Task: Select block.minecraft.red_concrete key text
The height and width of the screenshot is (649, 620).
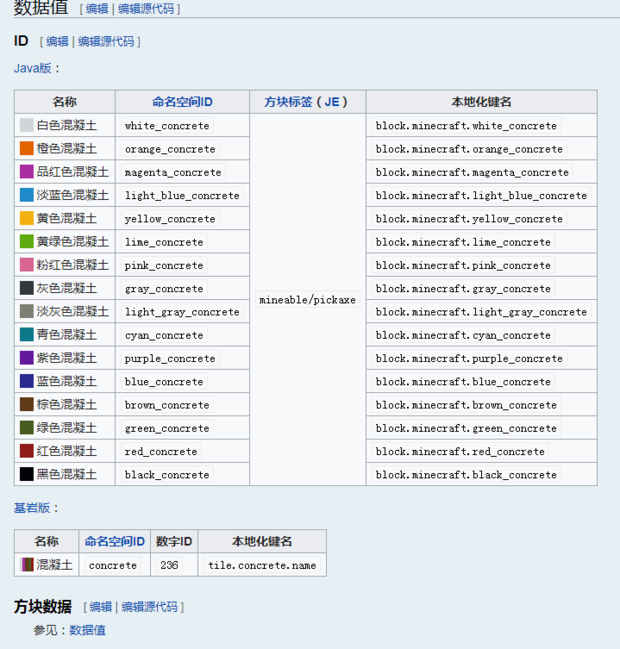Action: point(460,451)
